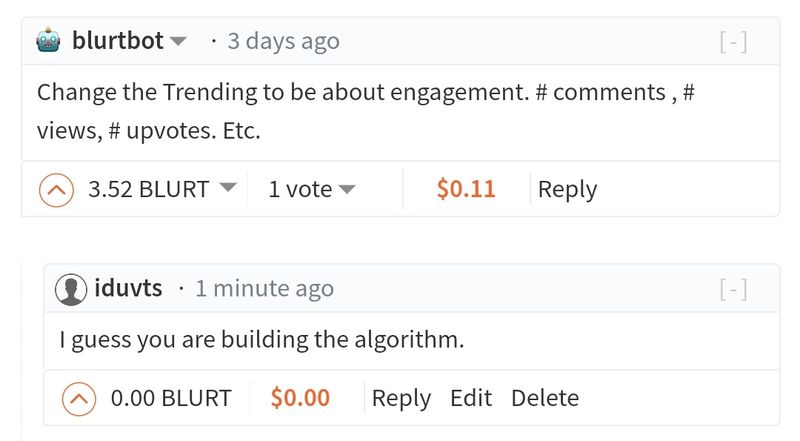Click the iduvts profile avatar icon

coord(71,289)
